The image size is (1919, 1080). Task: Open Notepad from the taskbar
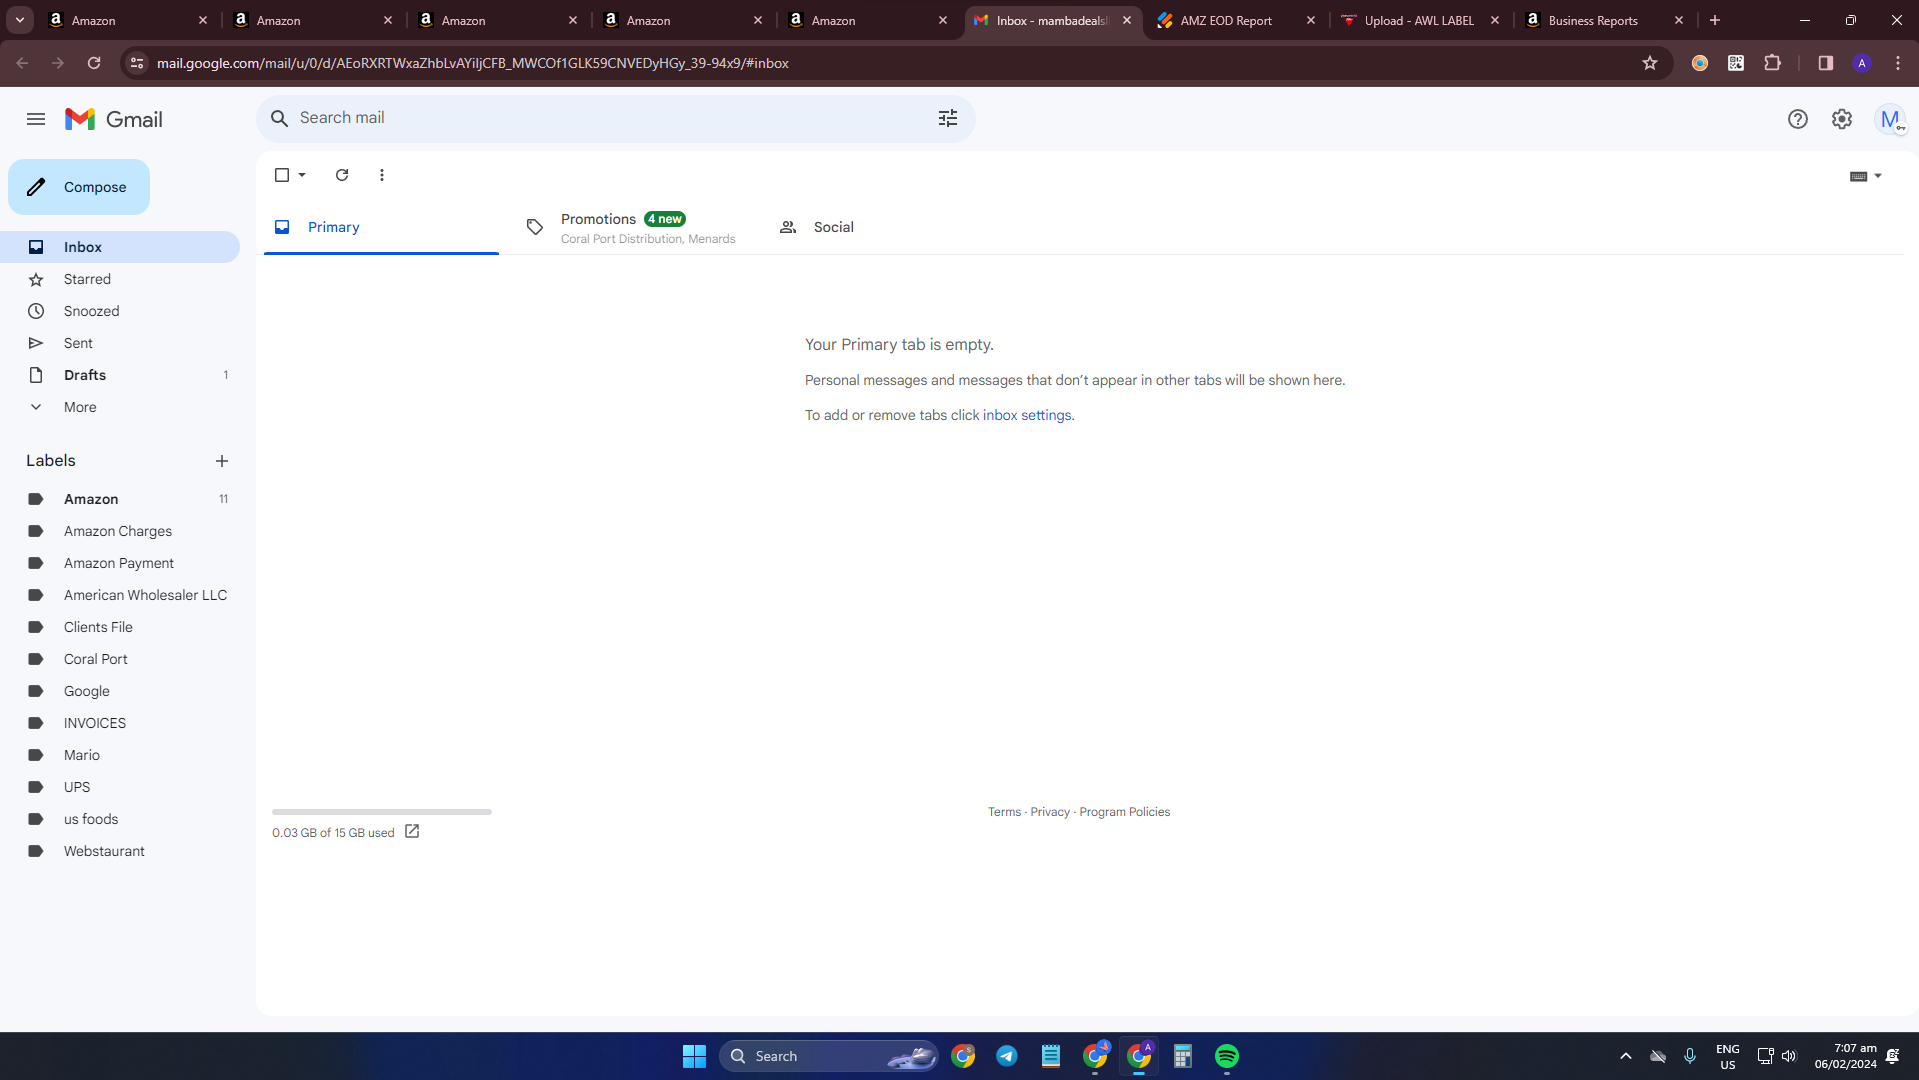point(1051,1056)
